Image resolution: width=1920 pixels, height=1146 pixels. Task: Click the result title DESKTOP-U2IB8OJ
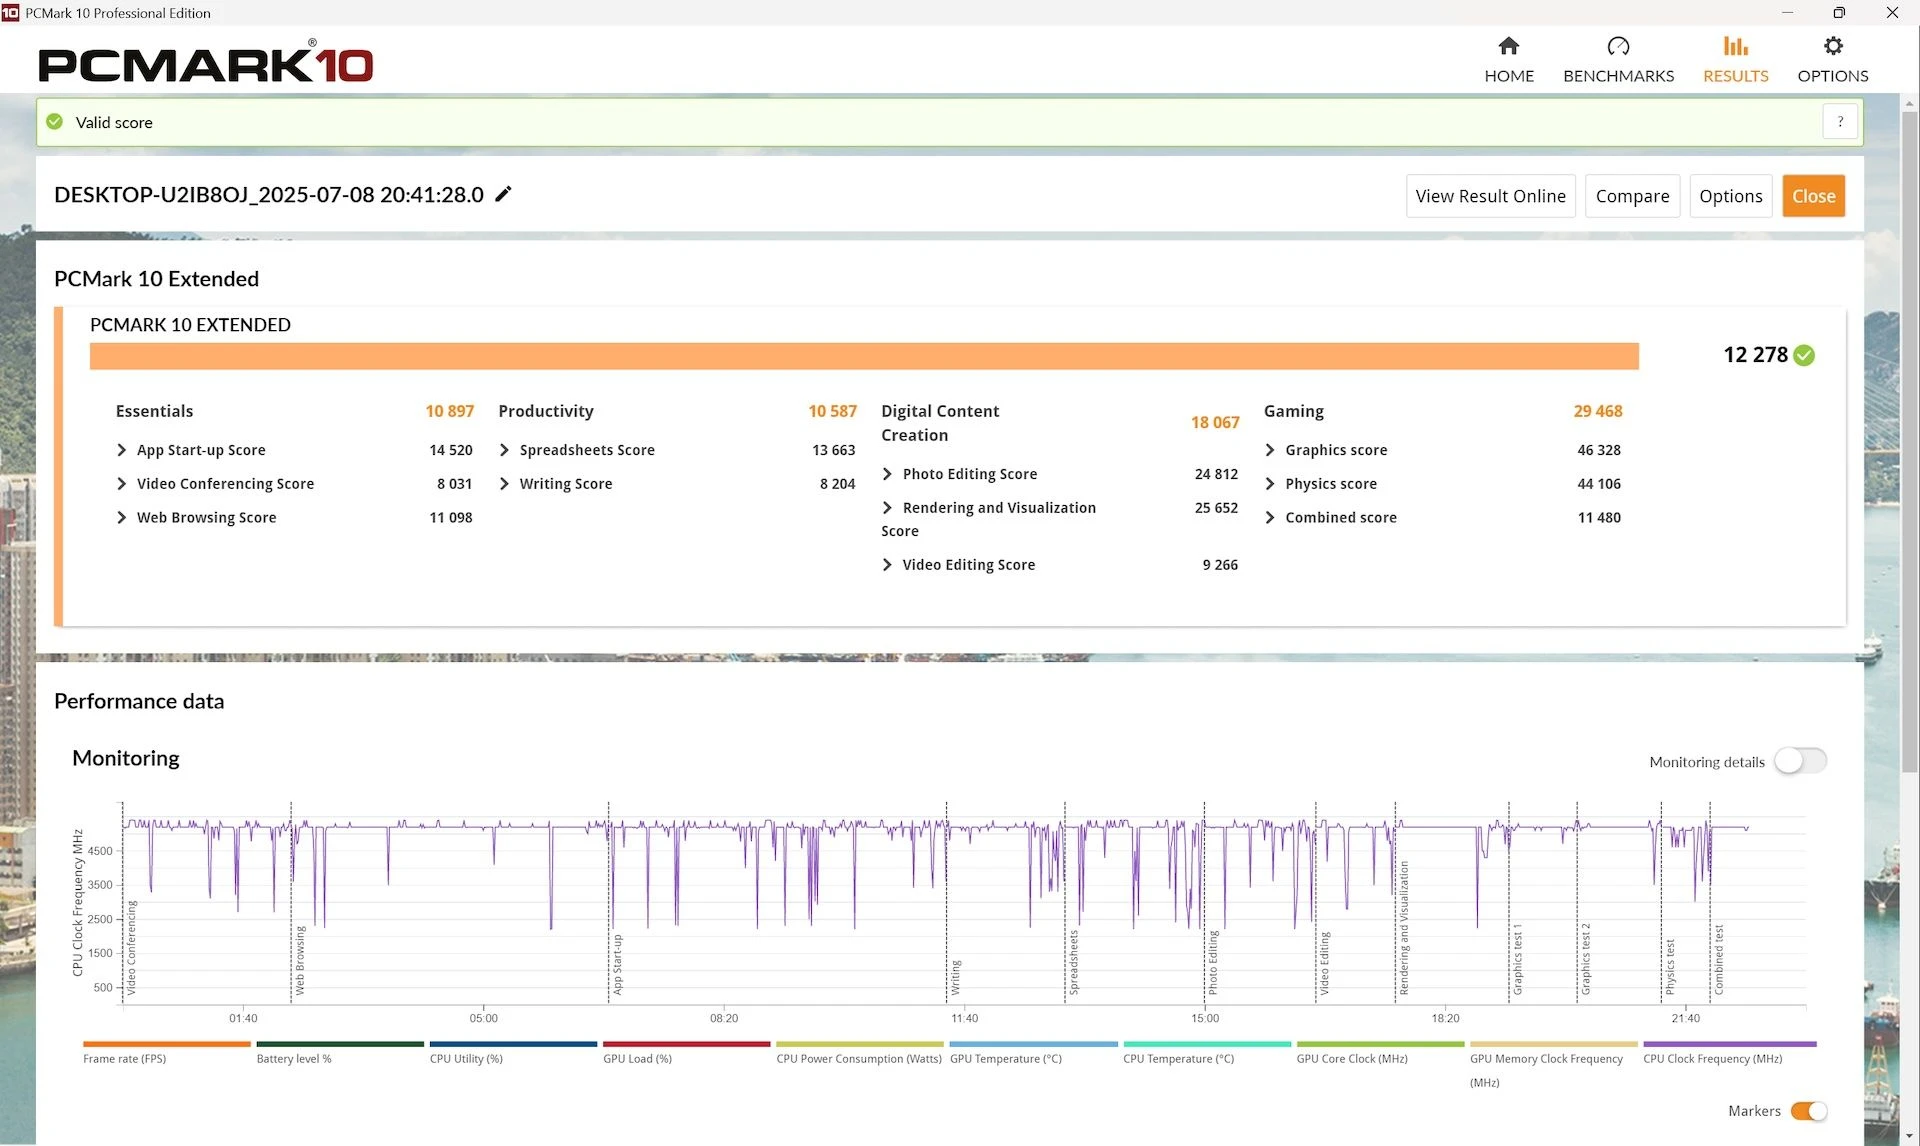point(269,194)
